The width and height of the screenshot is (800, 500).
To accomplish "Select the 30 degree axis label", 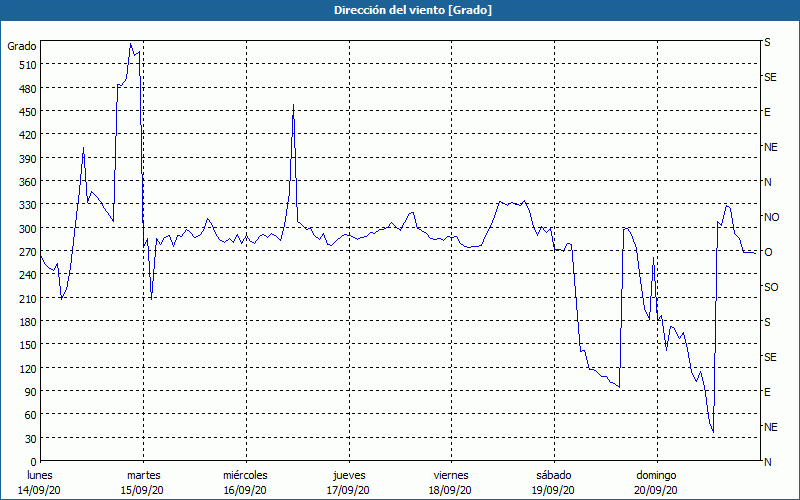I will click(x=31, y=439).
